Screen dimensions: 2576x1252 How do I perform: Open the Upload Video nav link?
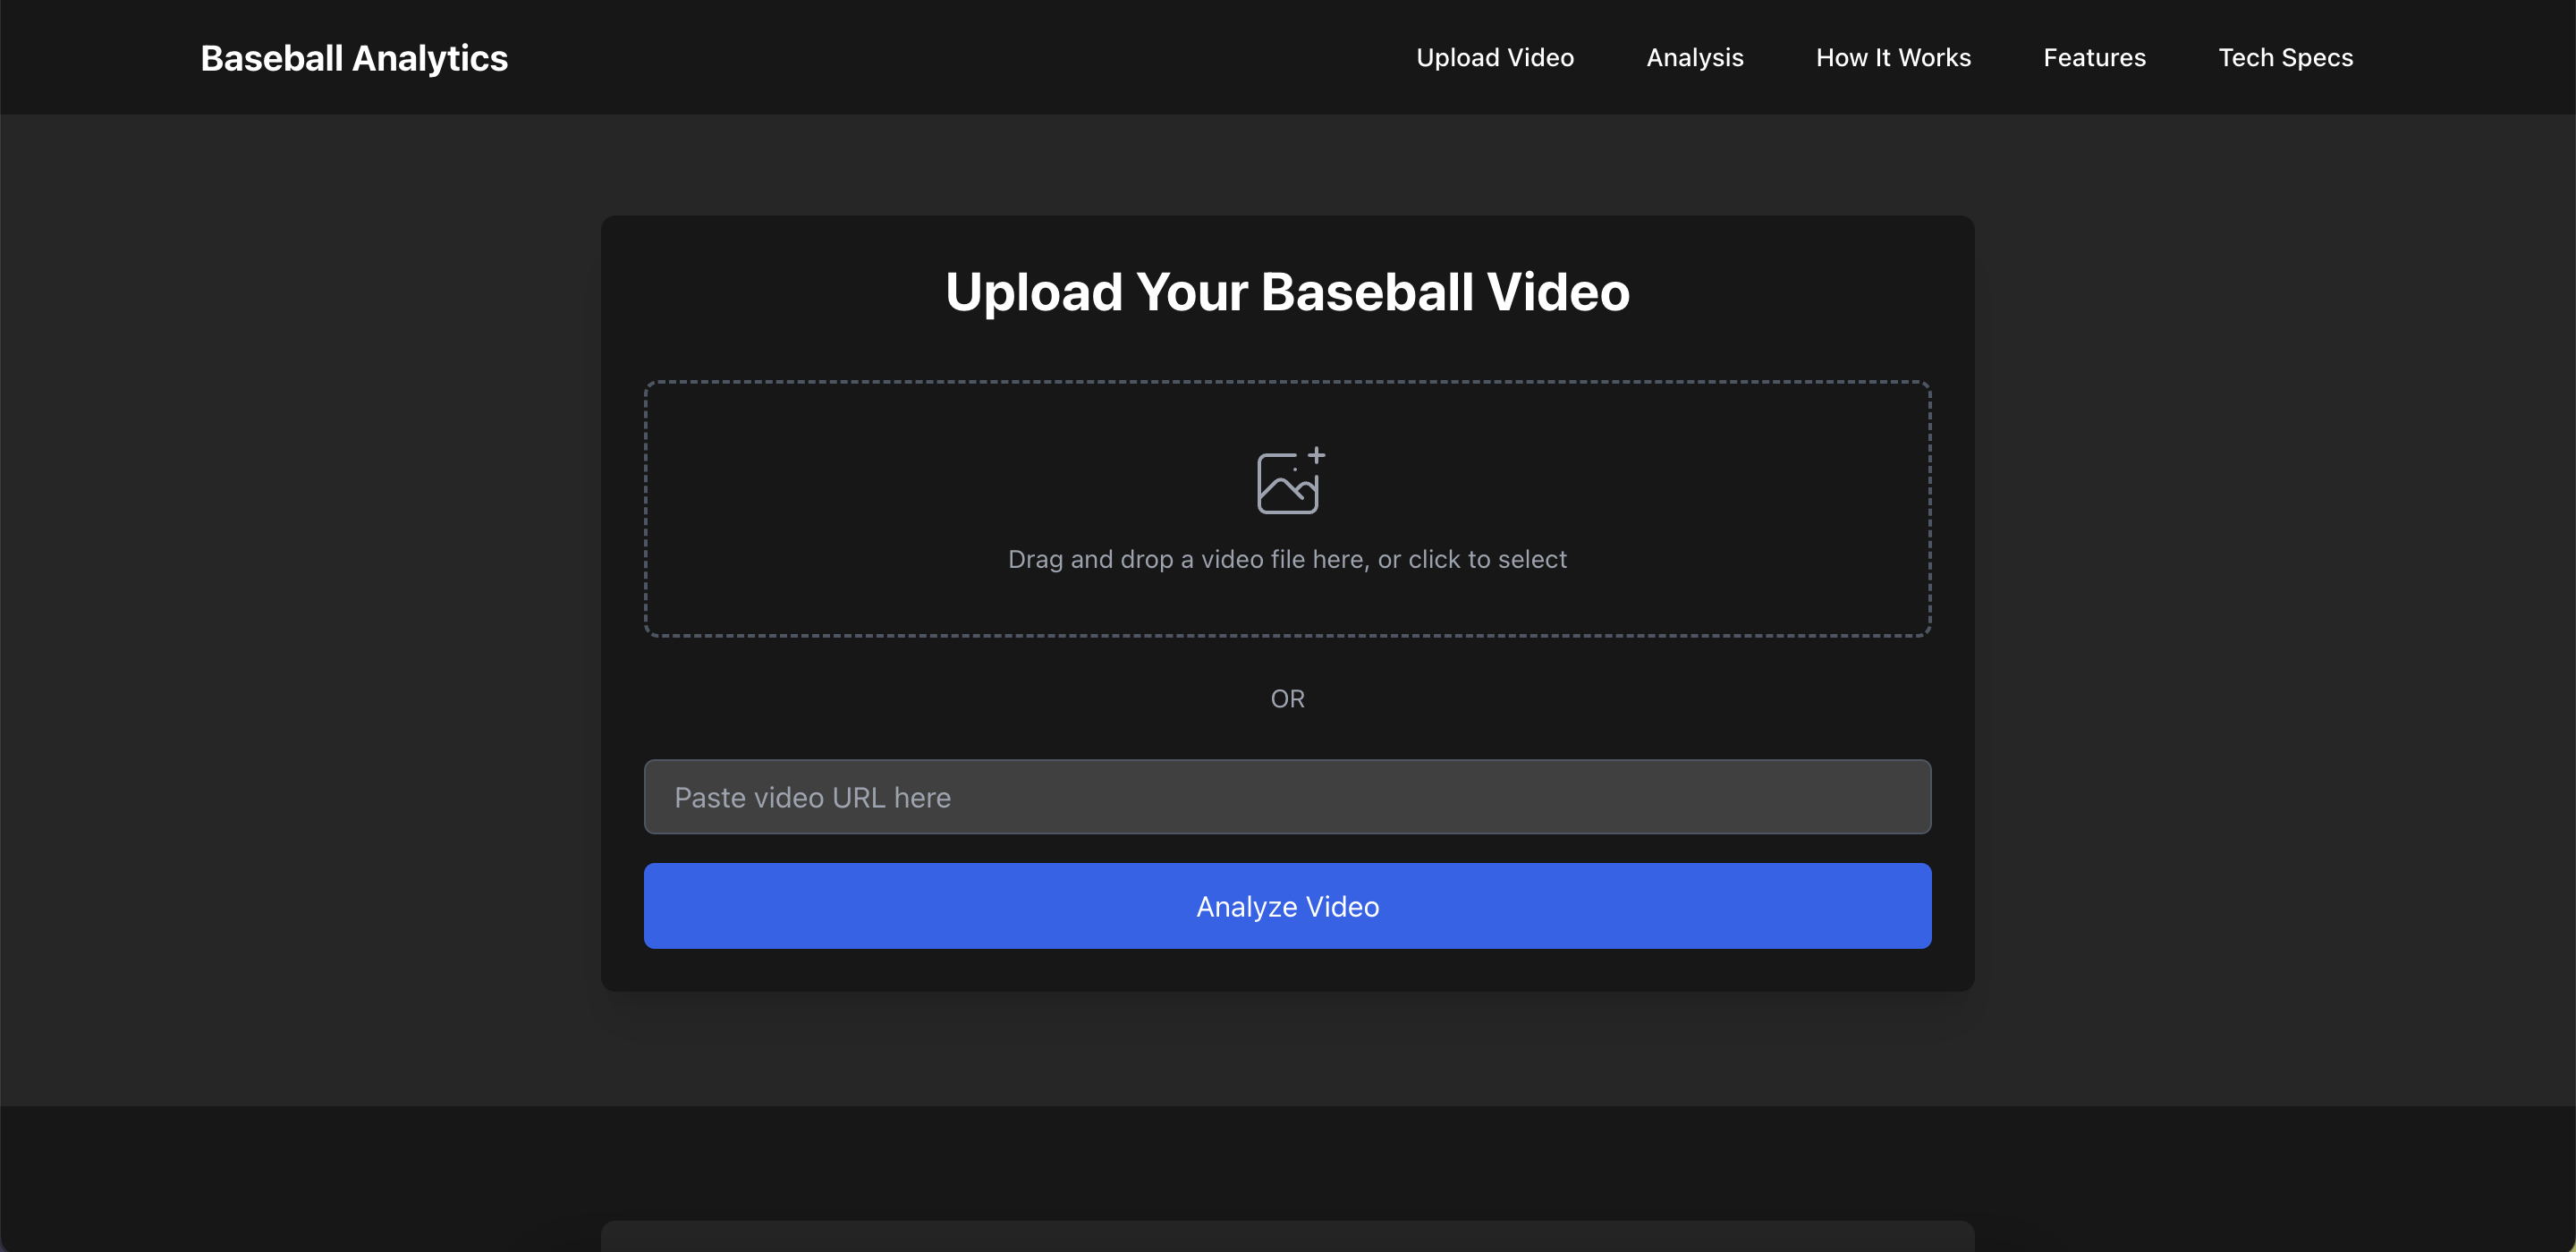click(1494, 58)
